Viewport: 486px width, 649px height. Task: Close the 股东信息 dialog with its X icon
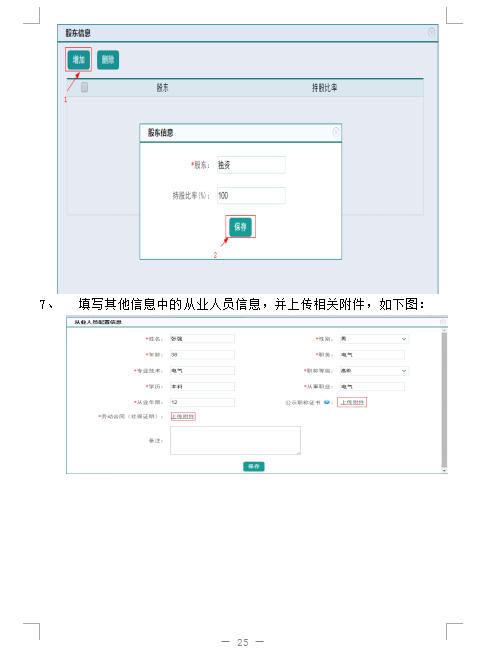[336, 132]
